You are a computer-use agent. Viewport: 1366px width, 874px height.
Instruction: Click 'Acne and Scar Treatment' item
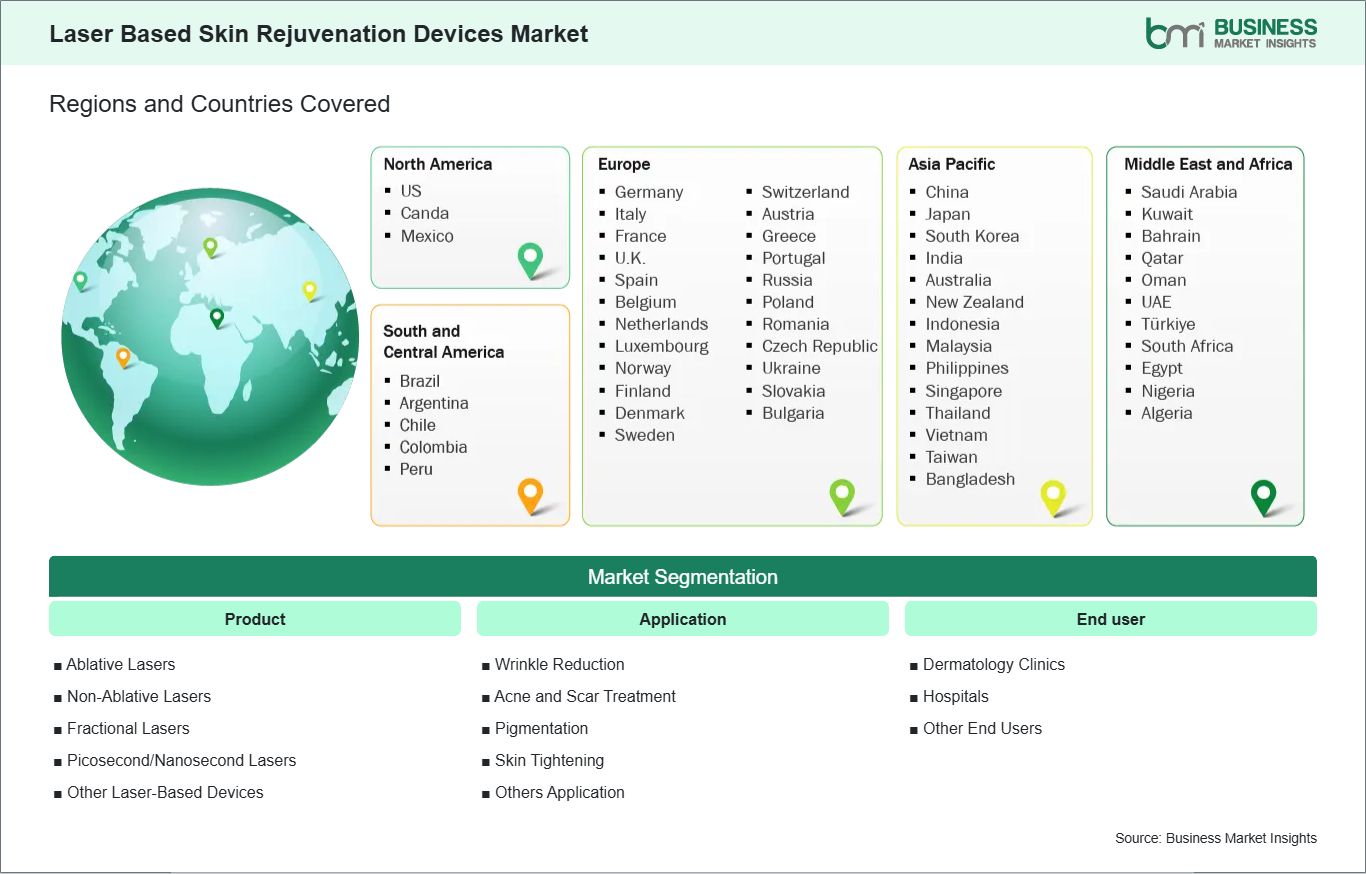click(585, 696)
